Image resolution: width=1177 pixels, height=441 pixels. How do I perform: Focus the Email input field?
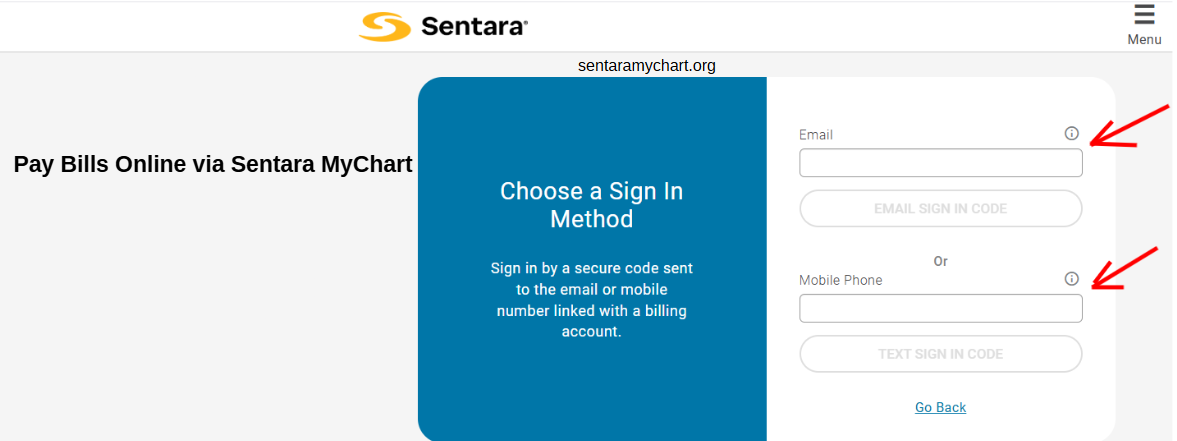[941, 163]
